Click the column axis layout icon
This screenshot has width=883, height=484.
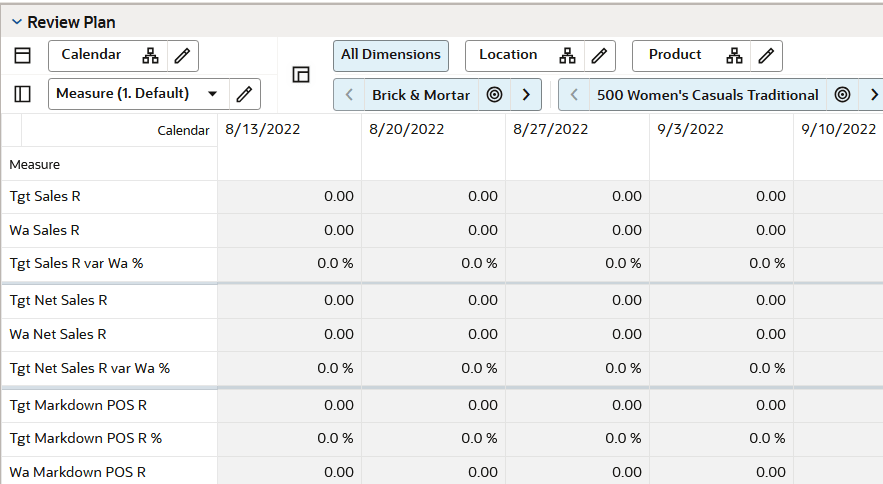(x=22, y=56)
